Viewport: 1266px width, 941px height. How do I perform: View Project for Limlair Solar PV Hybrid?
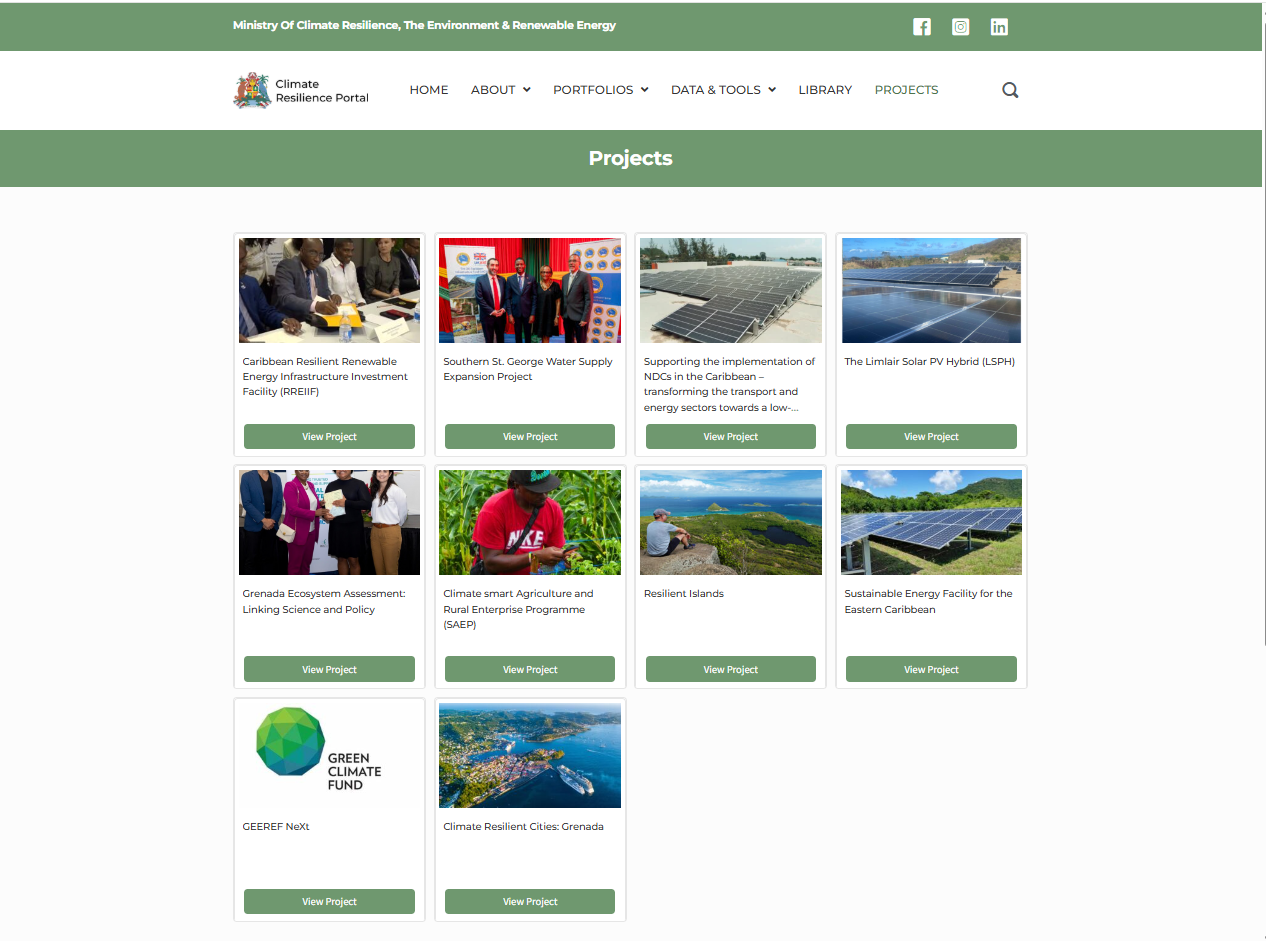(931, 437)
